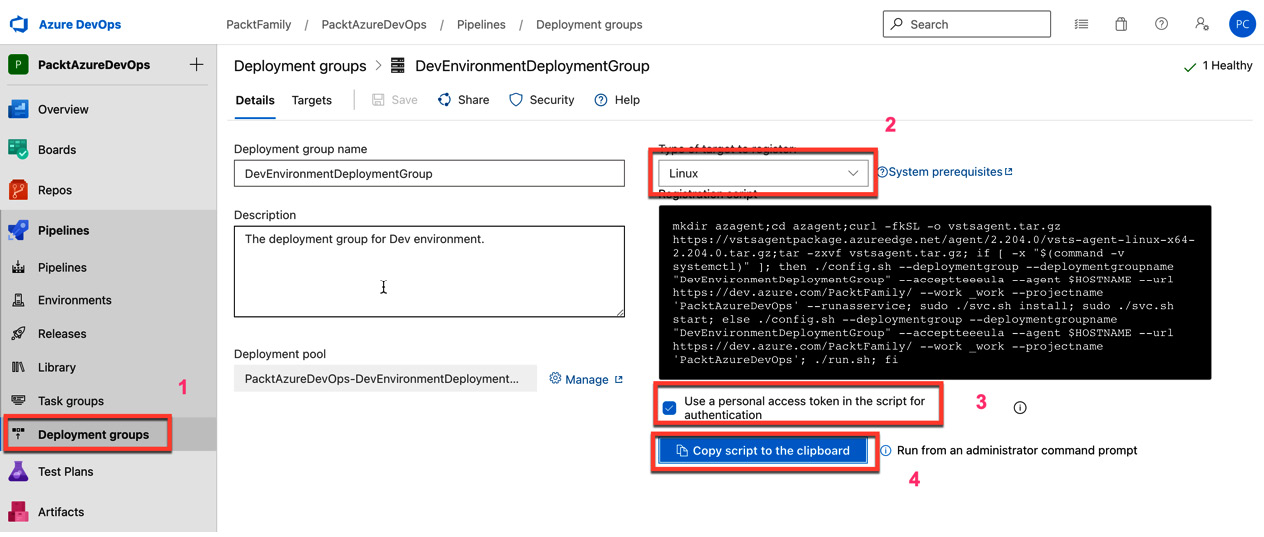Open the work items list icon in header
The height and width of the screenshot is (537, 1264).
point(1081,24)
